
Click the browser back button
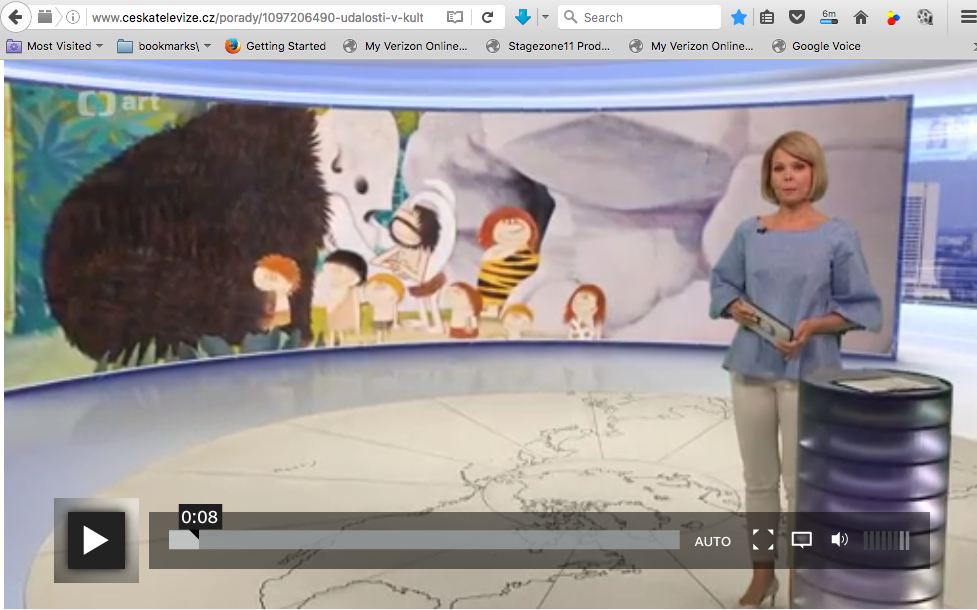pyautogui.click(x=15, y=17)
